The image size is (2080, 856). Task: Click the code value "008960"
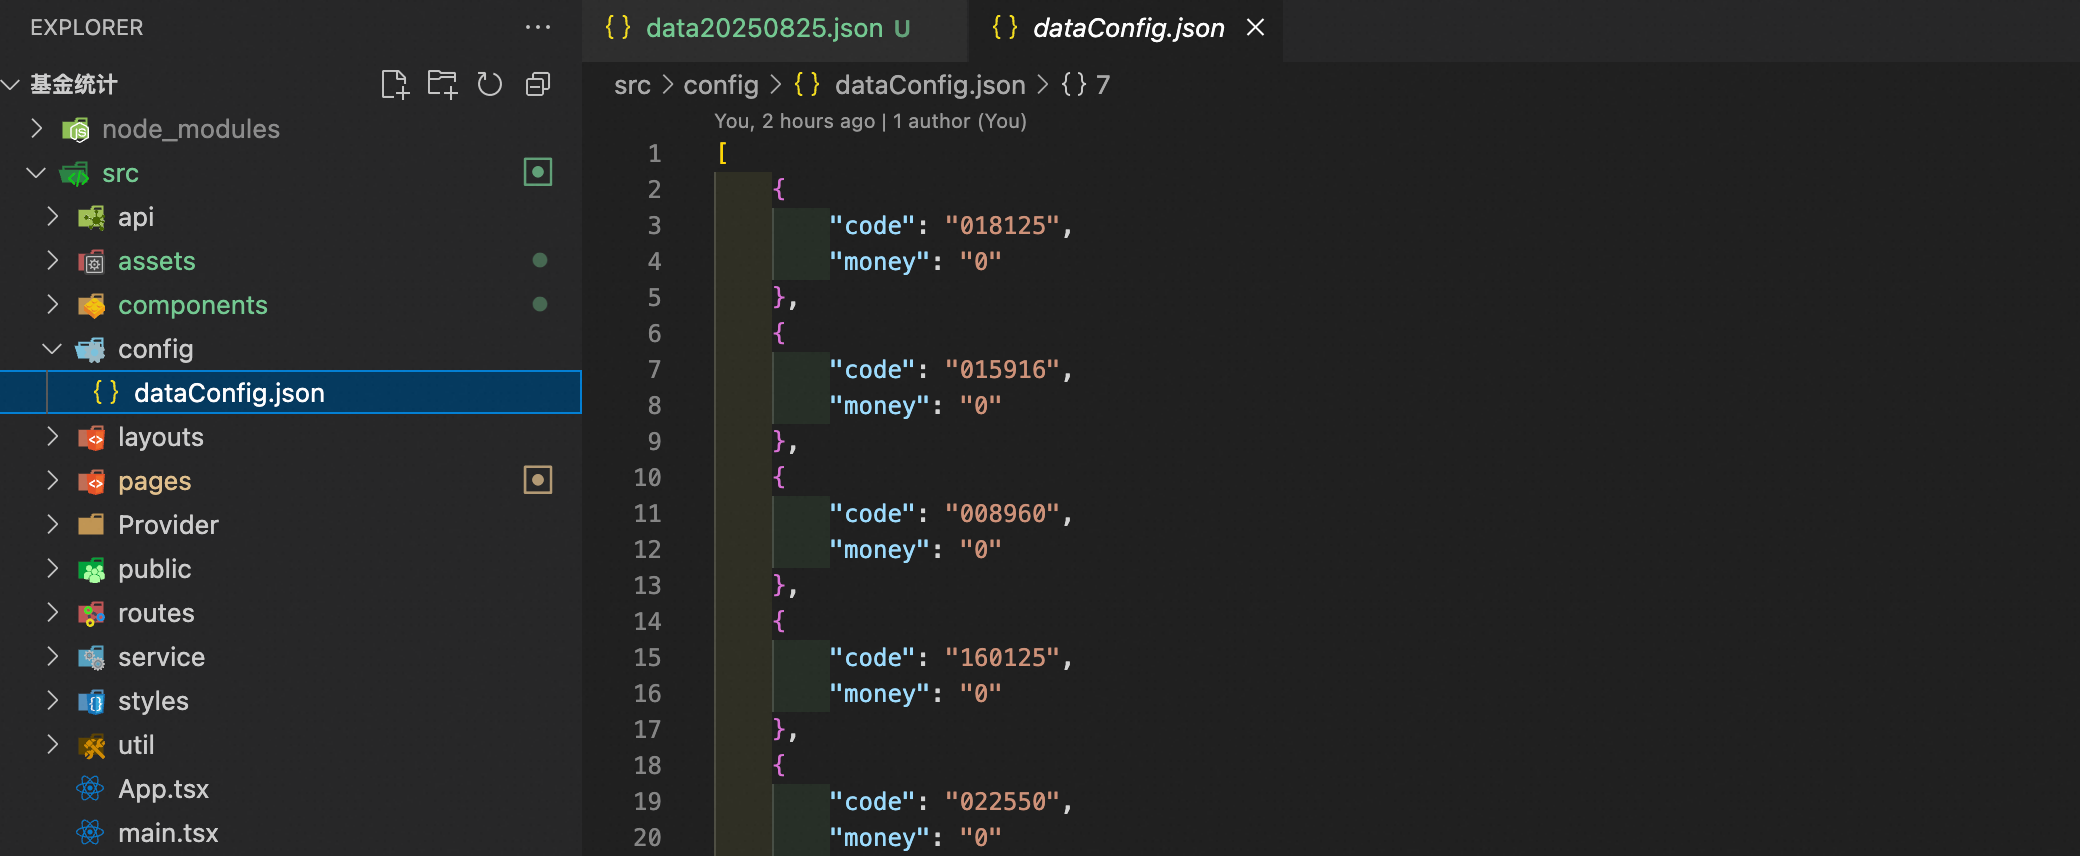click(x=1002, y=514)
